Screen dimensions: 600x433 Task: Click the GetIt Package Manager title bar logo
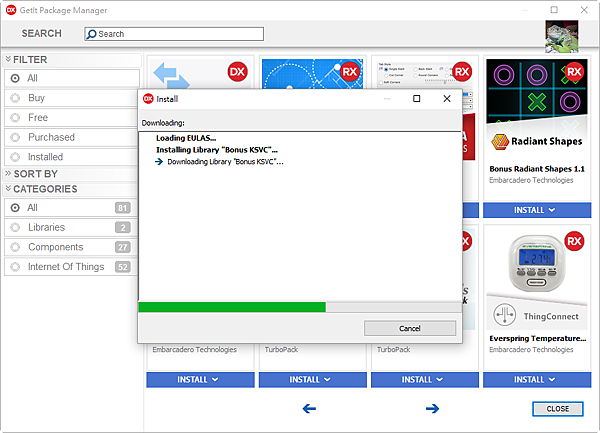click(x=11, y=10)
